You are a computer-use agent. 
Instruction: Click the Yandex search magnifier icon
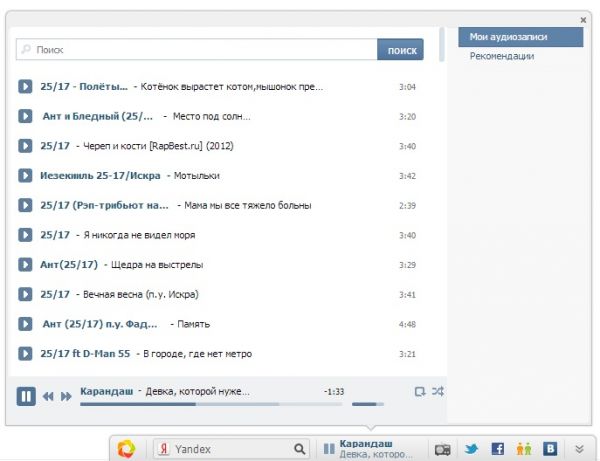(298, 449)
